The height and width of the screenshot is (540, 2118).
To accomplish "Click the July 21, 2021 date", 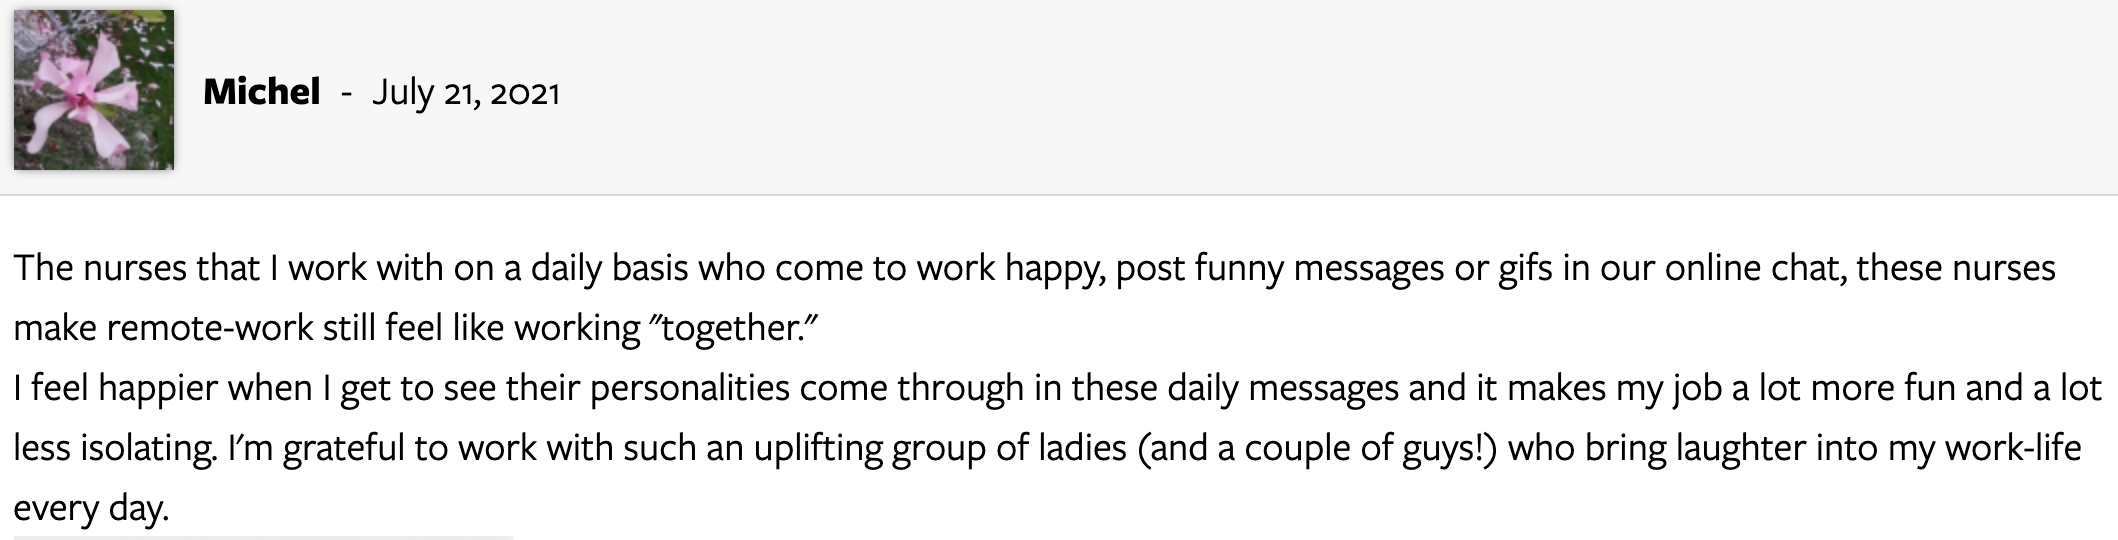I will coord(466,93).
